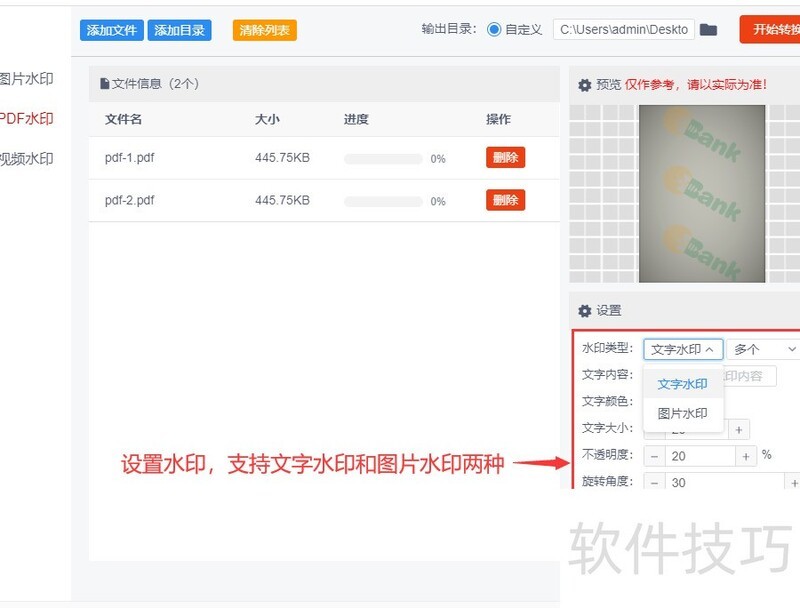
Task: Switch to the PDF水印 sidebar tab
Action: [27, 118]
